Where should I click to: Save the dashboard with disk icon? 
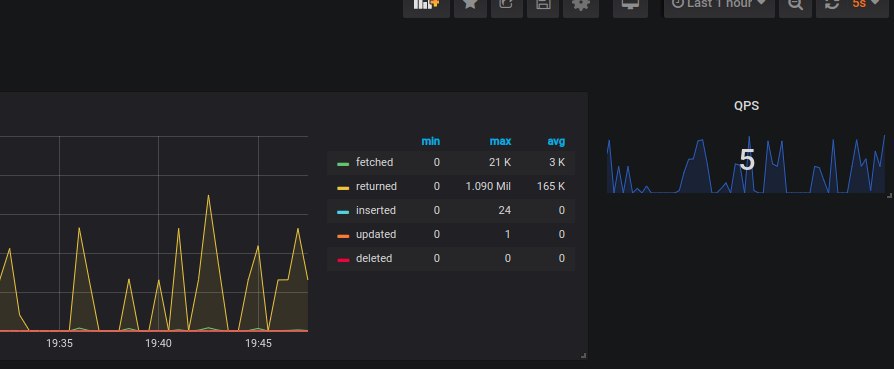click(543, 6)
